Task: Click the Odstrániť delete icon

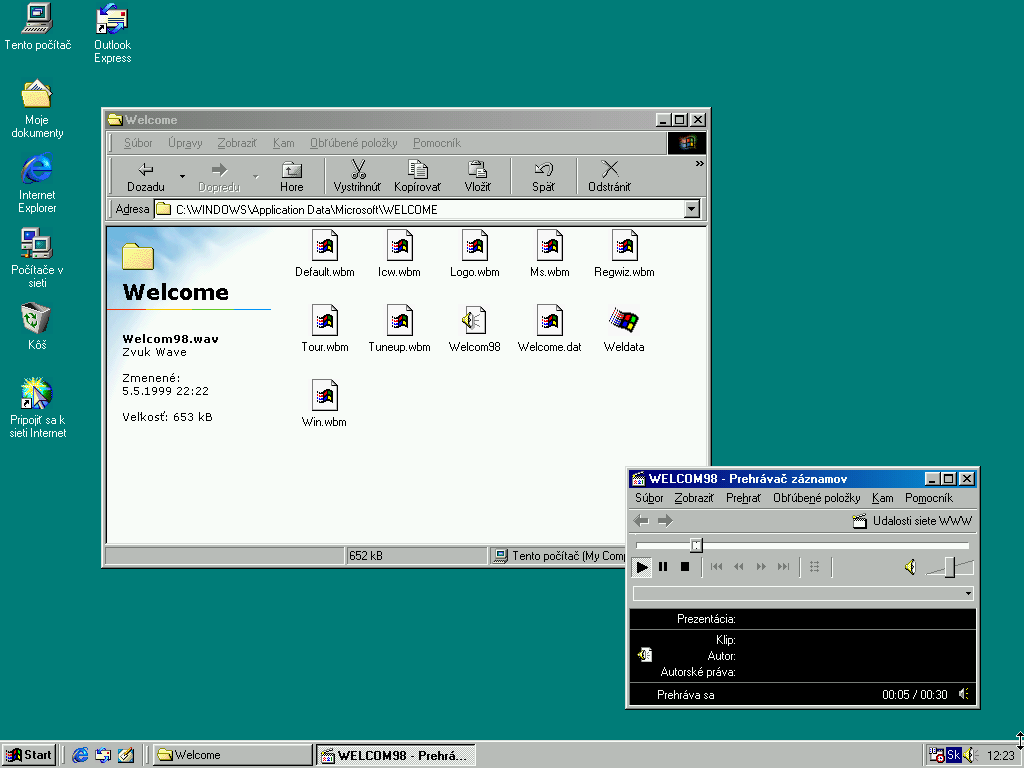Action: click(x=609, y=170)
